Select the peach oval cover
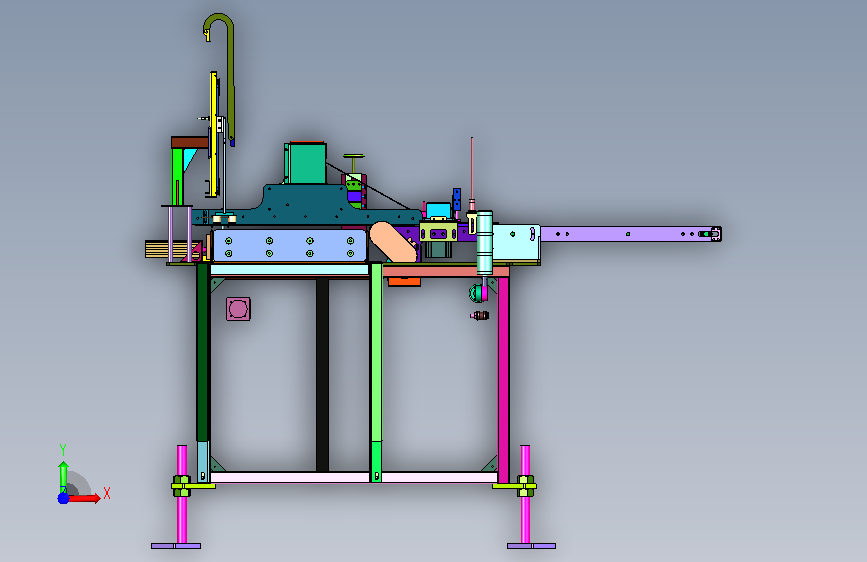Image resolution: width=867 pixels, height=562 pixels. (x=393, y=242)
